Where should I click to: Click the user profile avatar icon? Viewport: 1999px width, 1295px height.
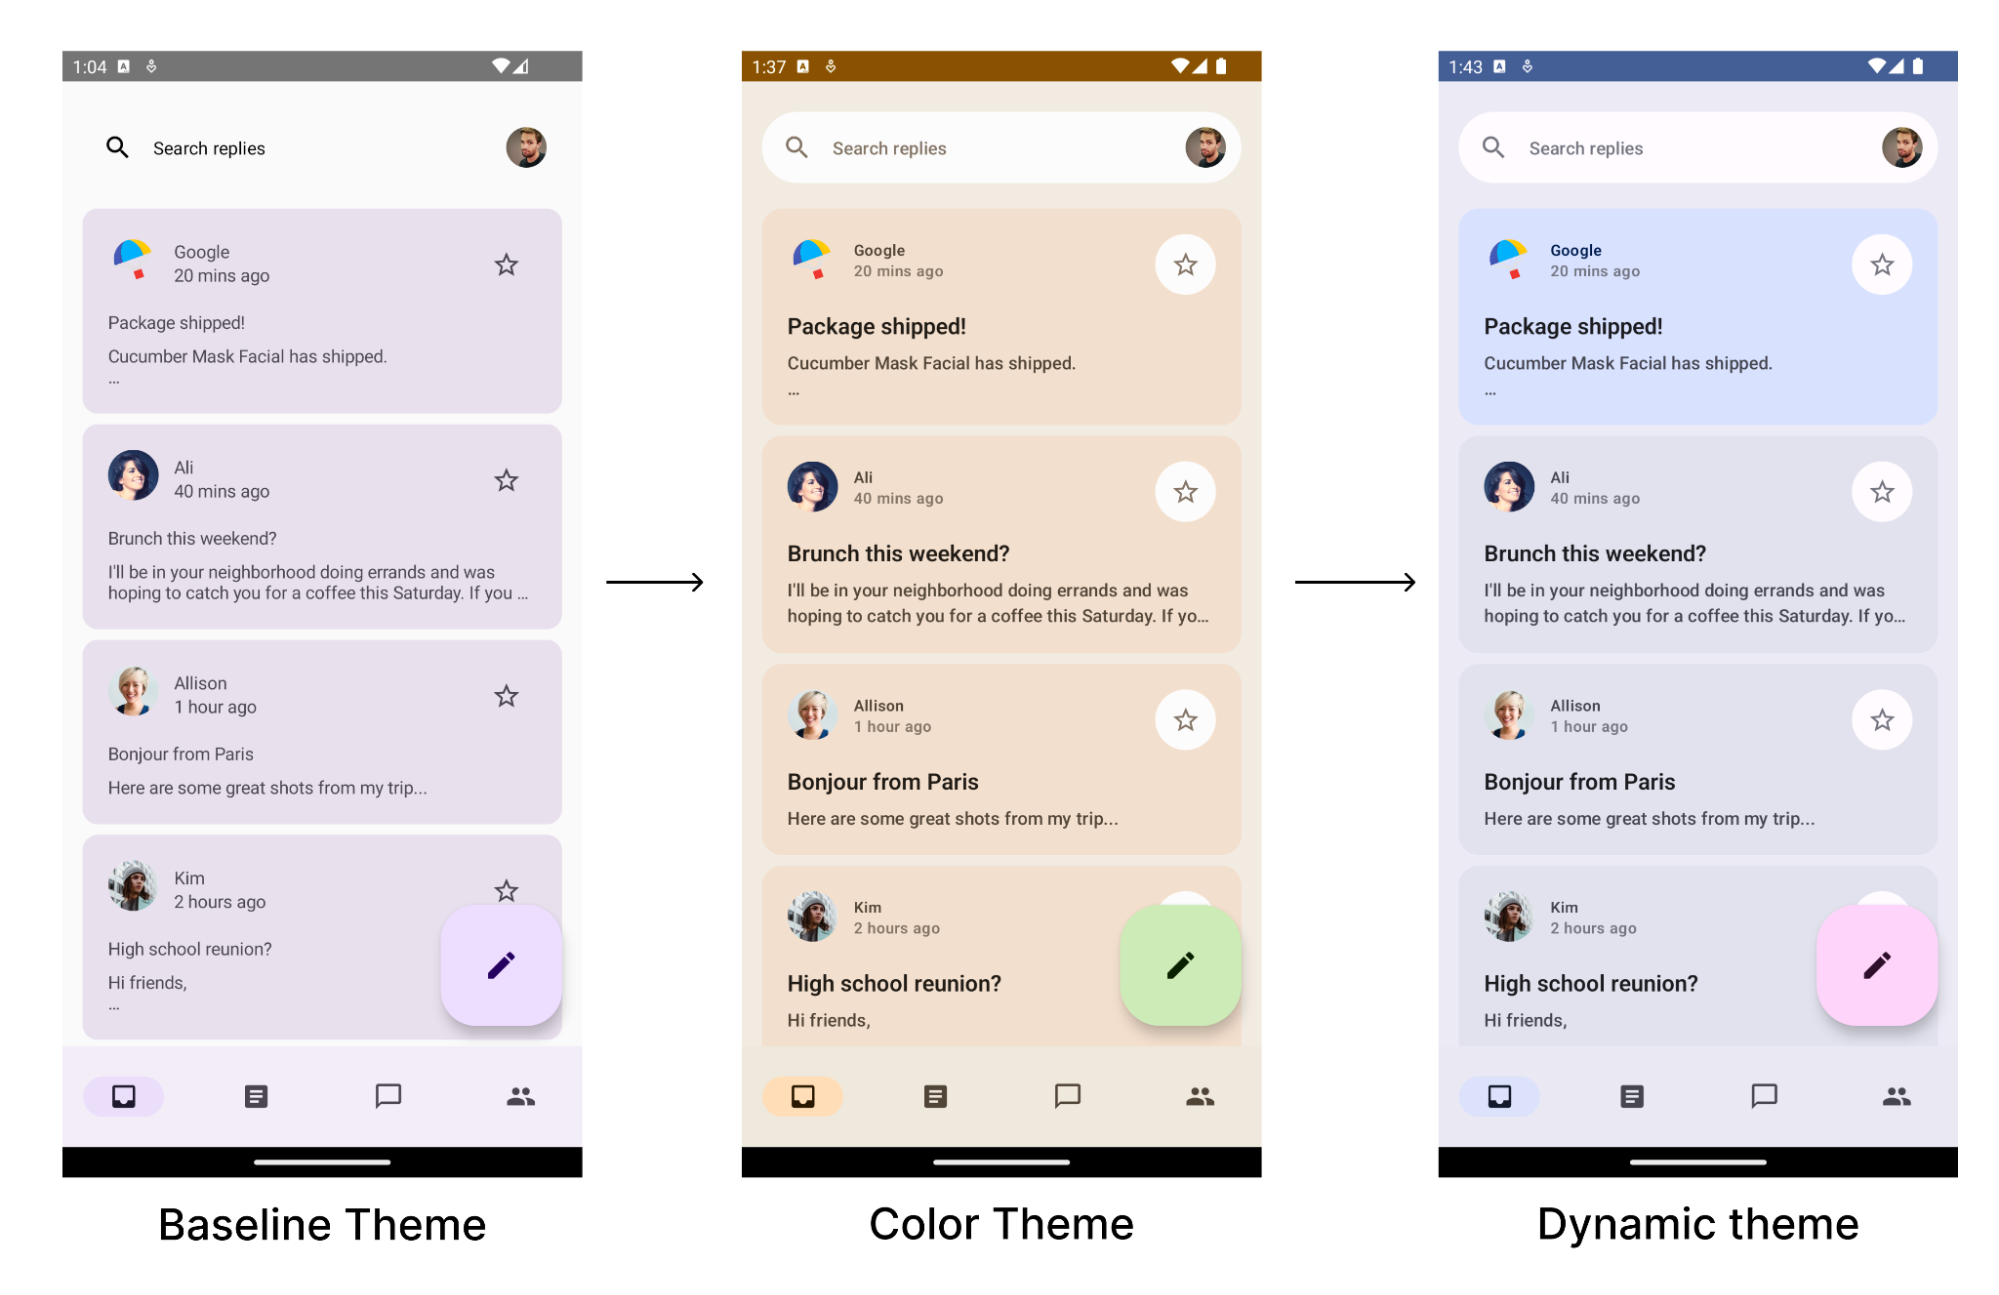(x=529, y=147)
